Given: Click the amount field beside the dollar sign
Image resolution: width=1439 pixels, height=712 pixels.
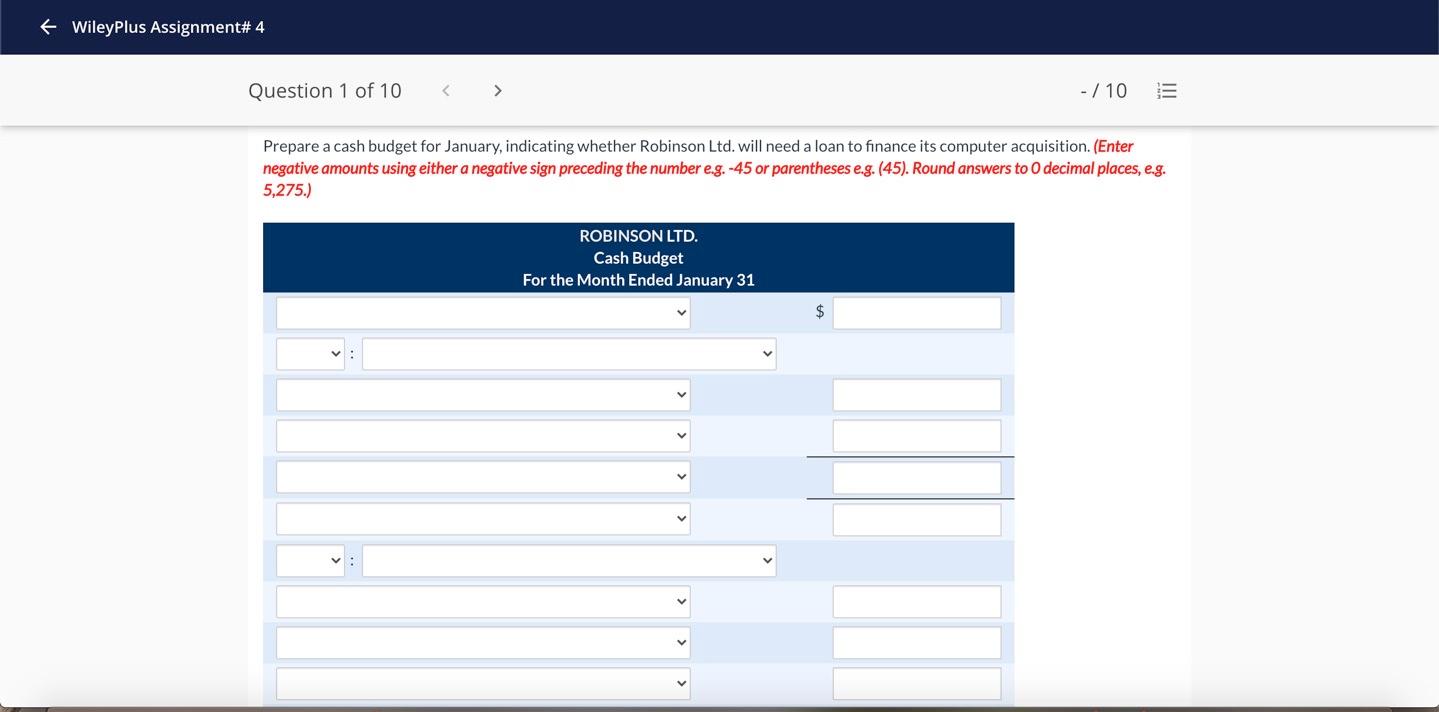Looking at the screenshot, I should 916,311.
